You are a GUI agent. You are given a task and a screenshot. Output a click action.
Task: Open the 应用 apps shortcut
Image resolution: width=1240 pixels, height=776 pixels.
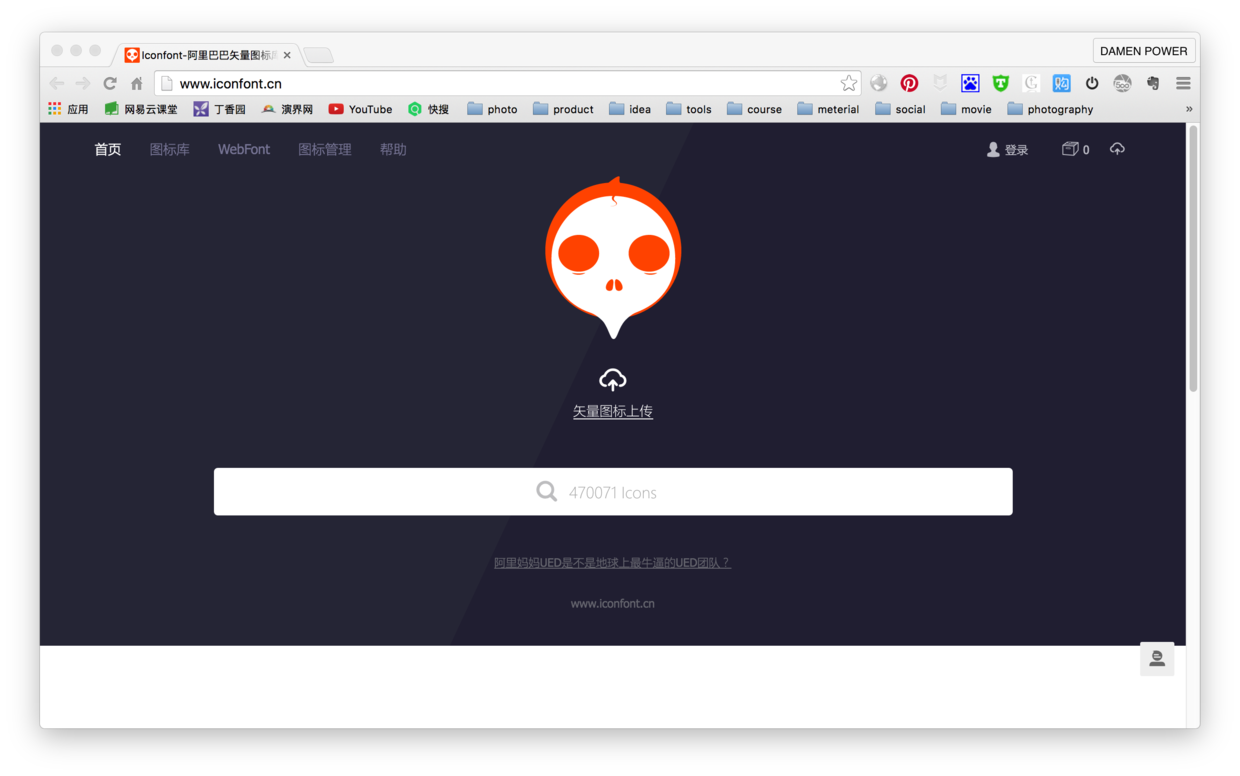(x=68, y=109)
